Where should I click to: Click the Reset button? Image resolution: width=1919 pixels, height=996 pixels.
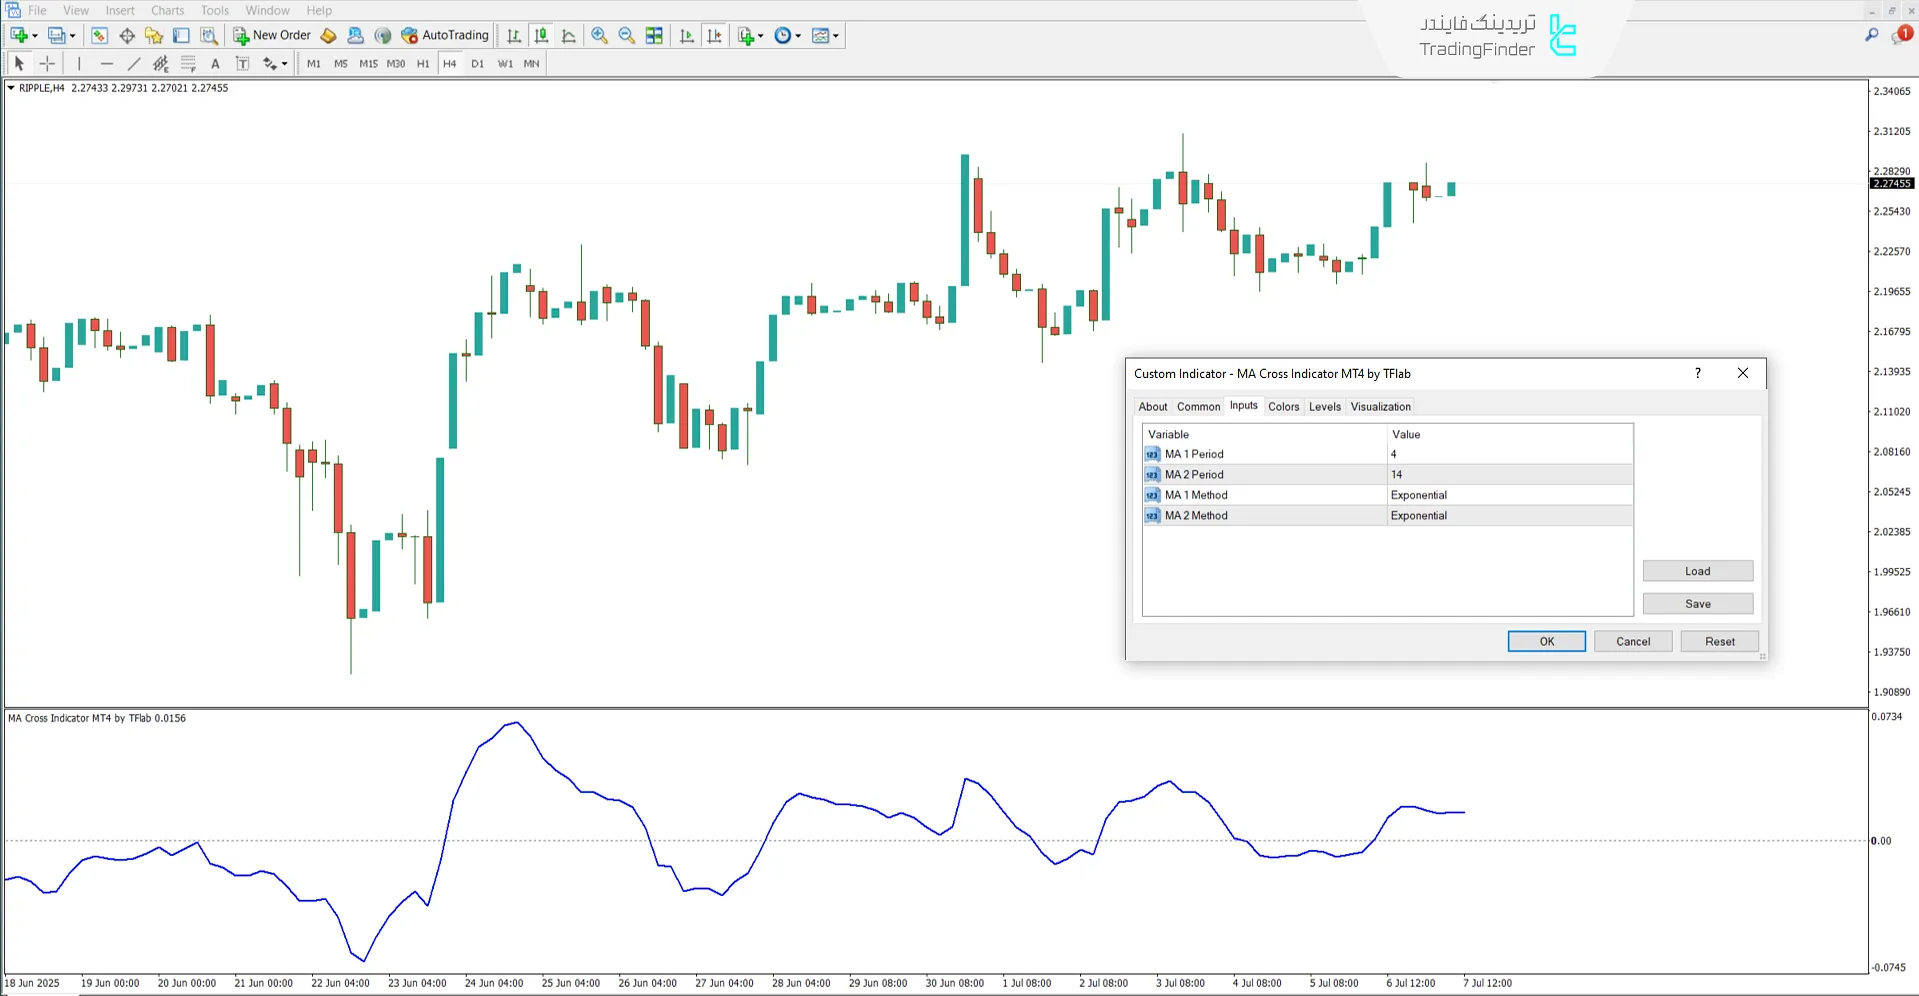pos(1719,641)
